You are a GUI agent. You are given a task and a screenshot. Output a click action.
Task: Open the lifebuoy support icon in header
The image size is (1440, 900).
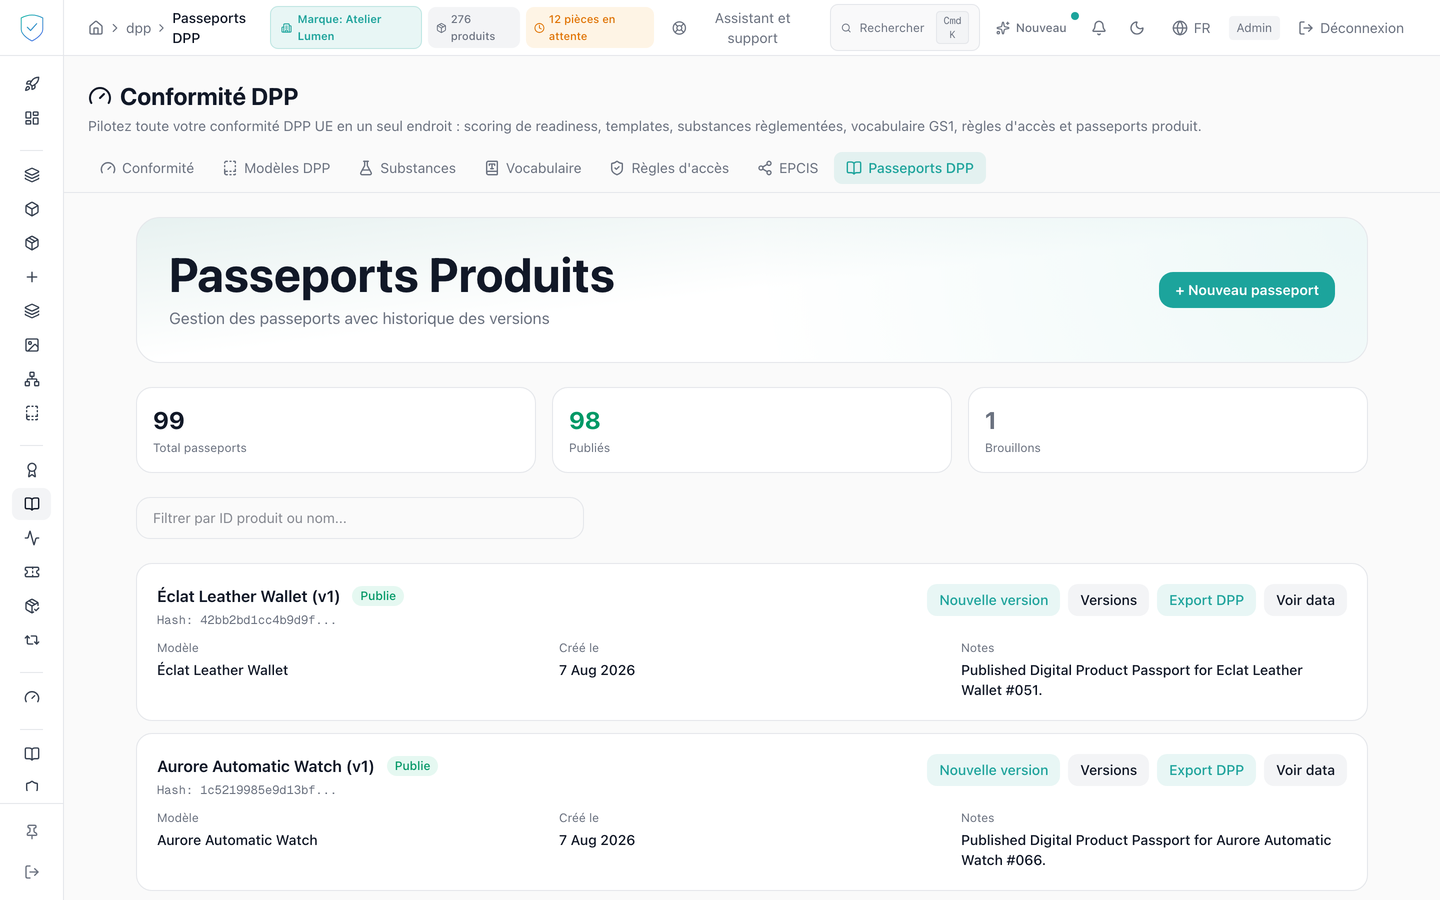click(679, 28)
